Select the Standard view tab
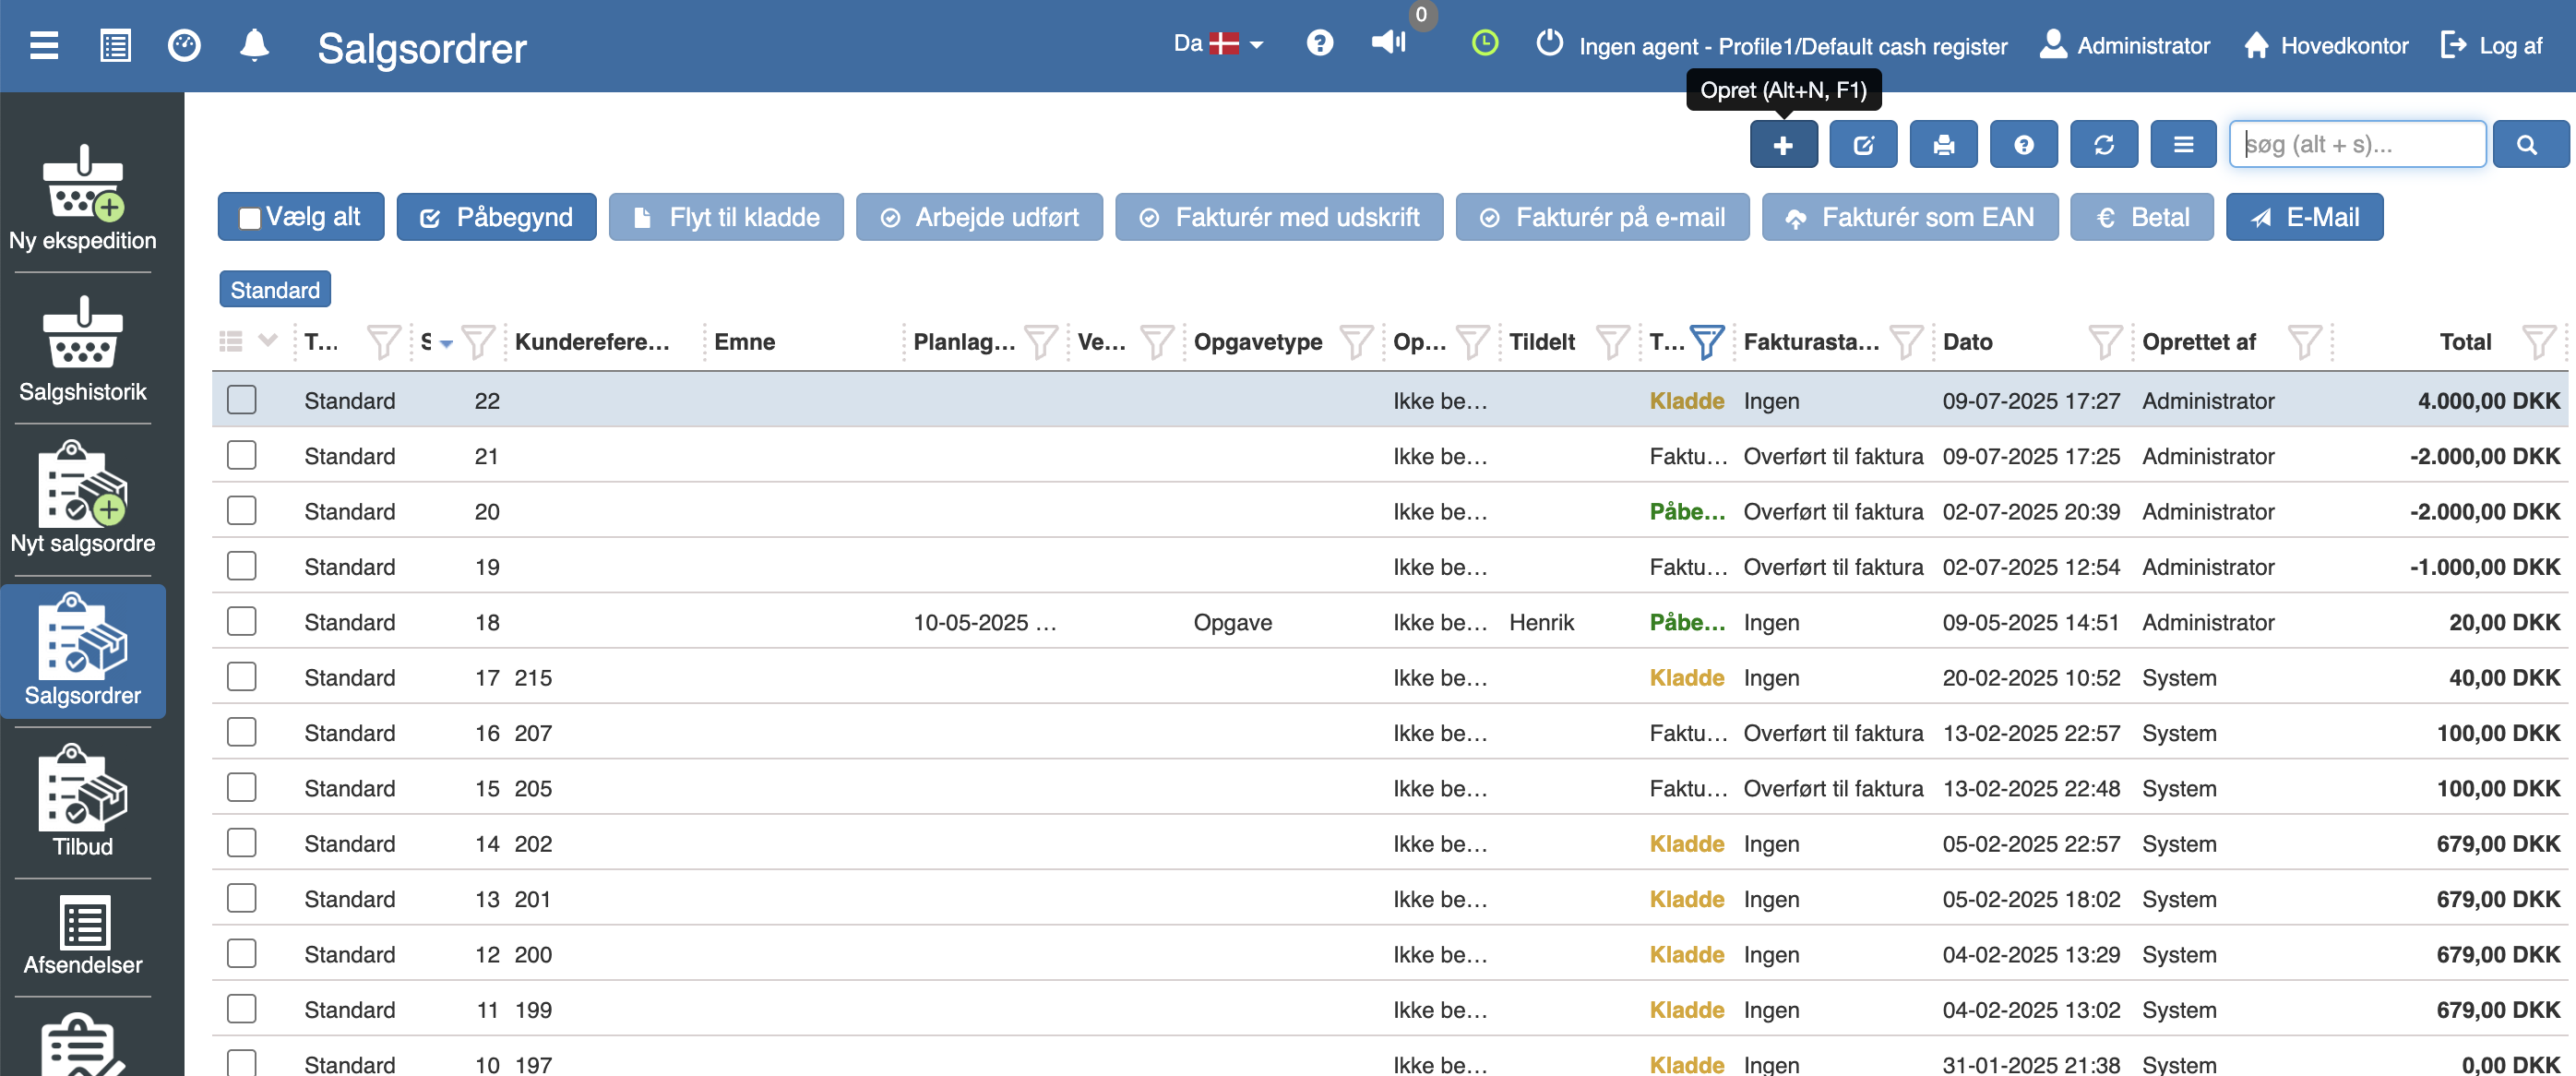2576x1076 pixels. coord(274,290)
